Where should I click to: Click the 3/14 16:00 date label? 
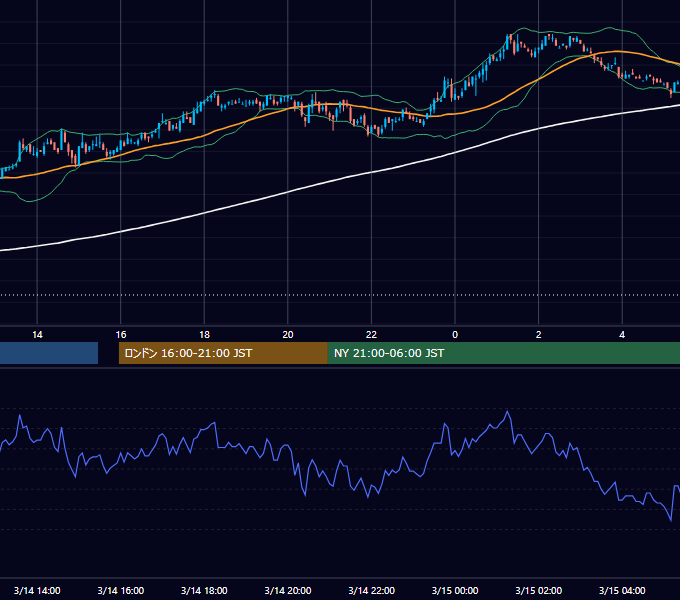point(121,590)
